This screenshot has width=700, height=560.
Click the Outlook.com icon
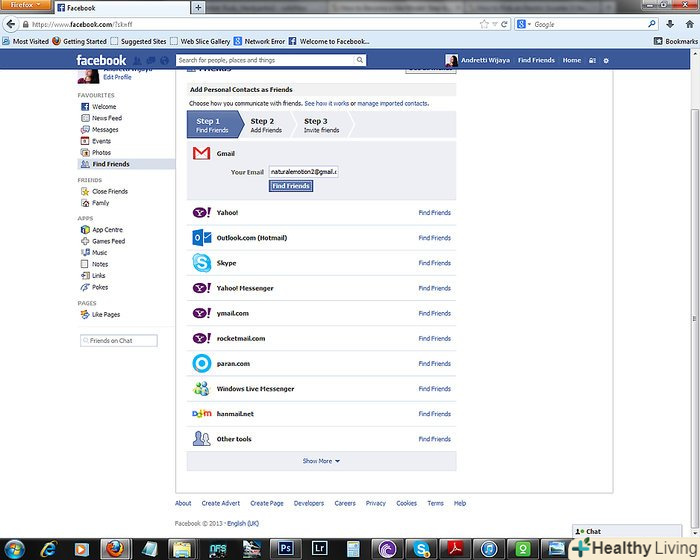(201, 238)
